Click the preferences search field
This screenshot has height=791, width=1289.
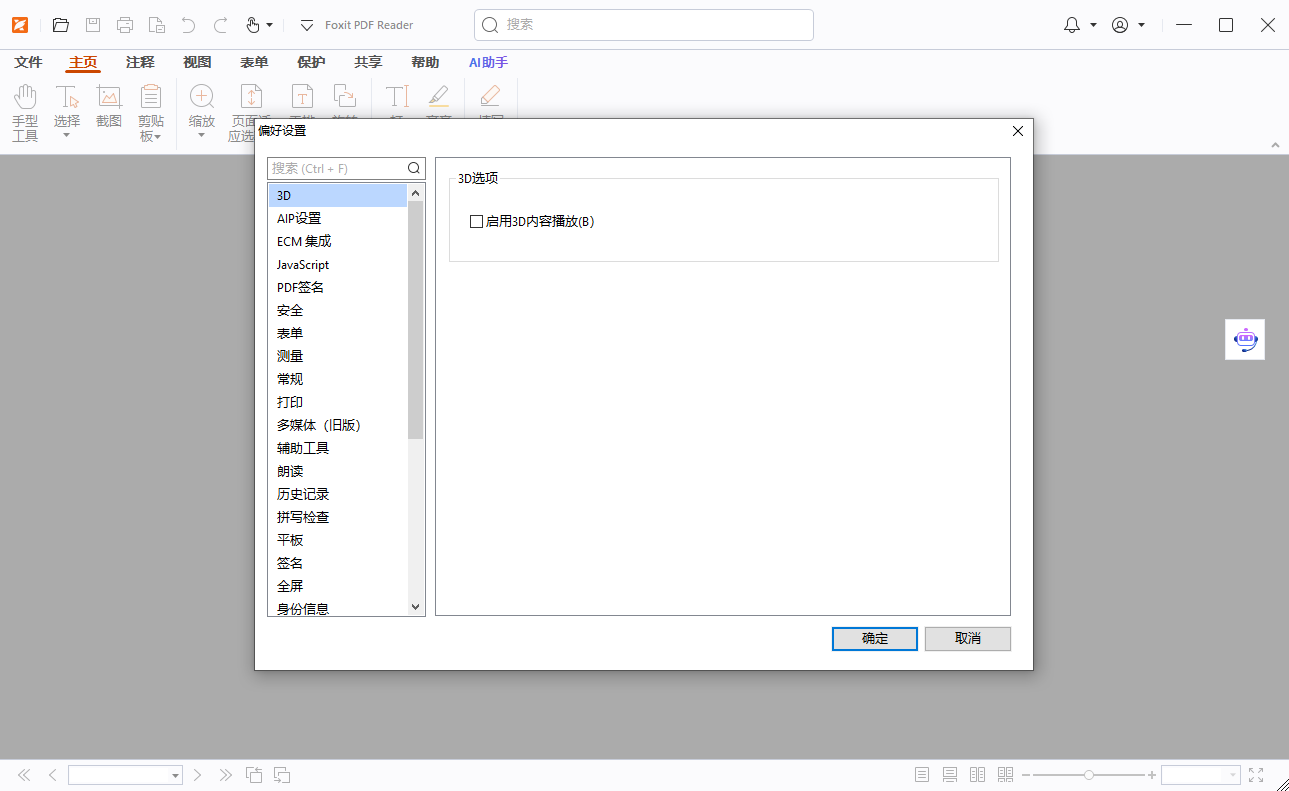click(x=340, y=167)
